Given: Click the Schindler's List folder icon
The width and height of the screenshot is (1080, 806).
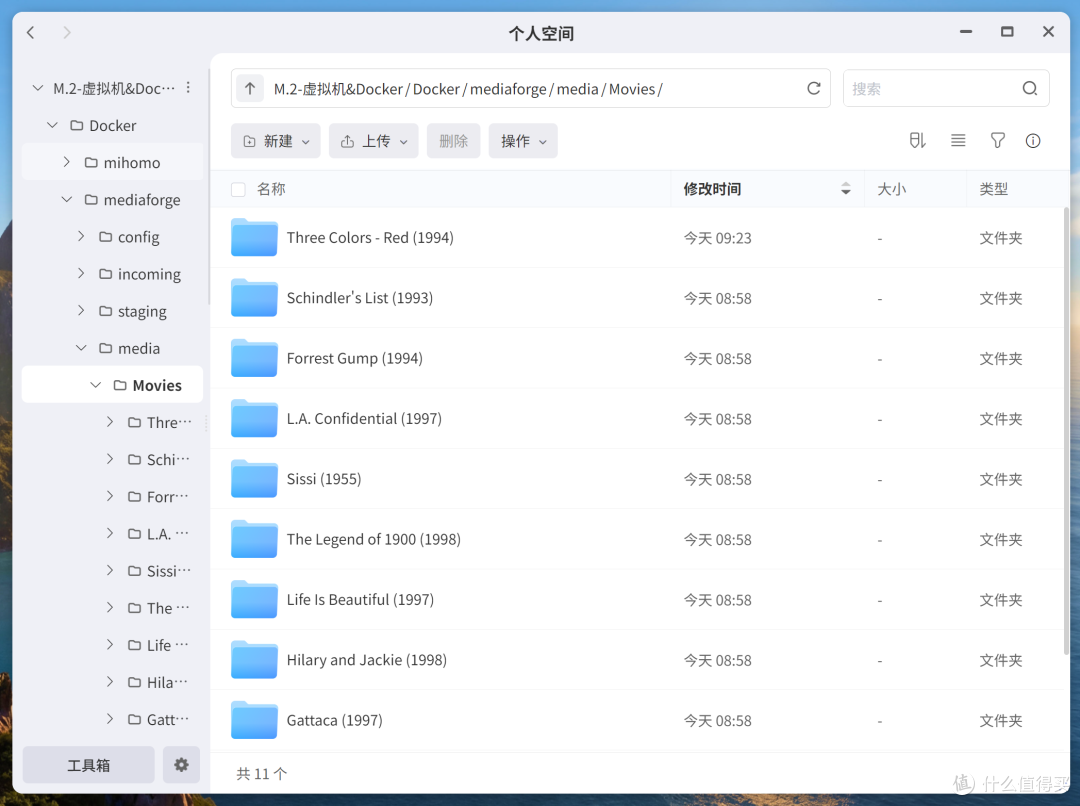Looking at the screenshot, I should coord(254,298).
